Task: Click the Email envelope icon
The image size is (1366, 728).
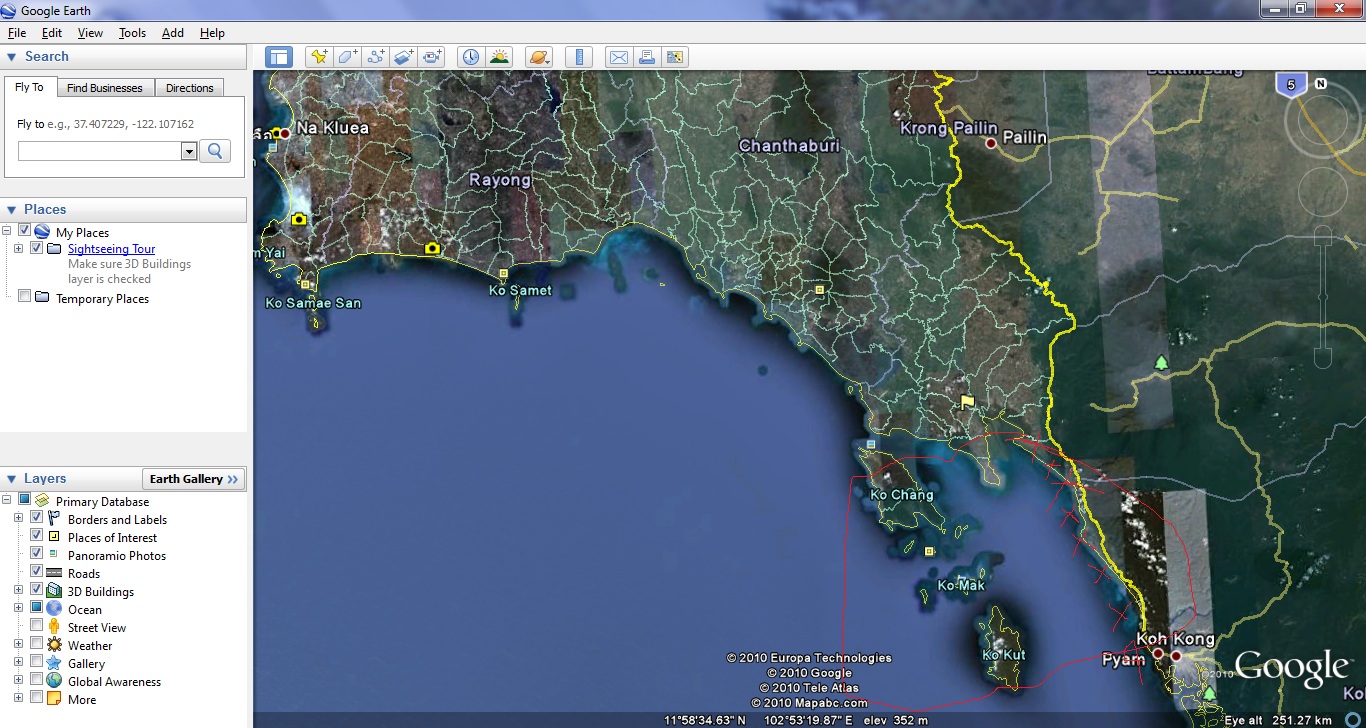Action: (619, 57)
